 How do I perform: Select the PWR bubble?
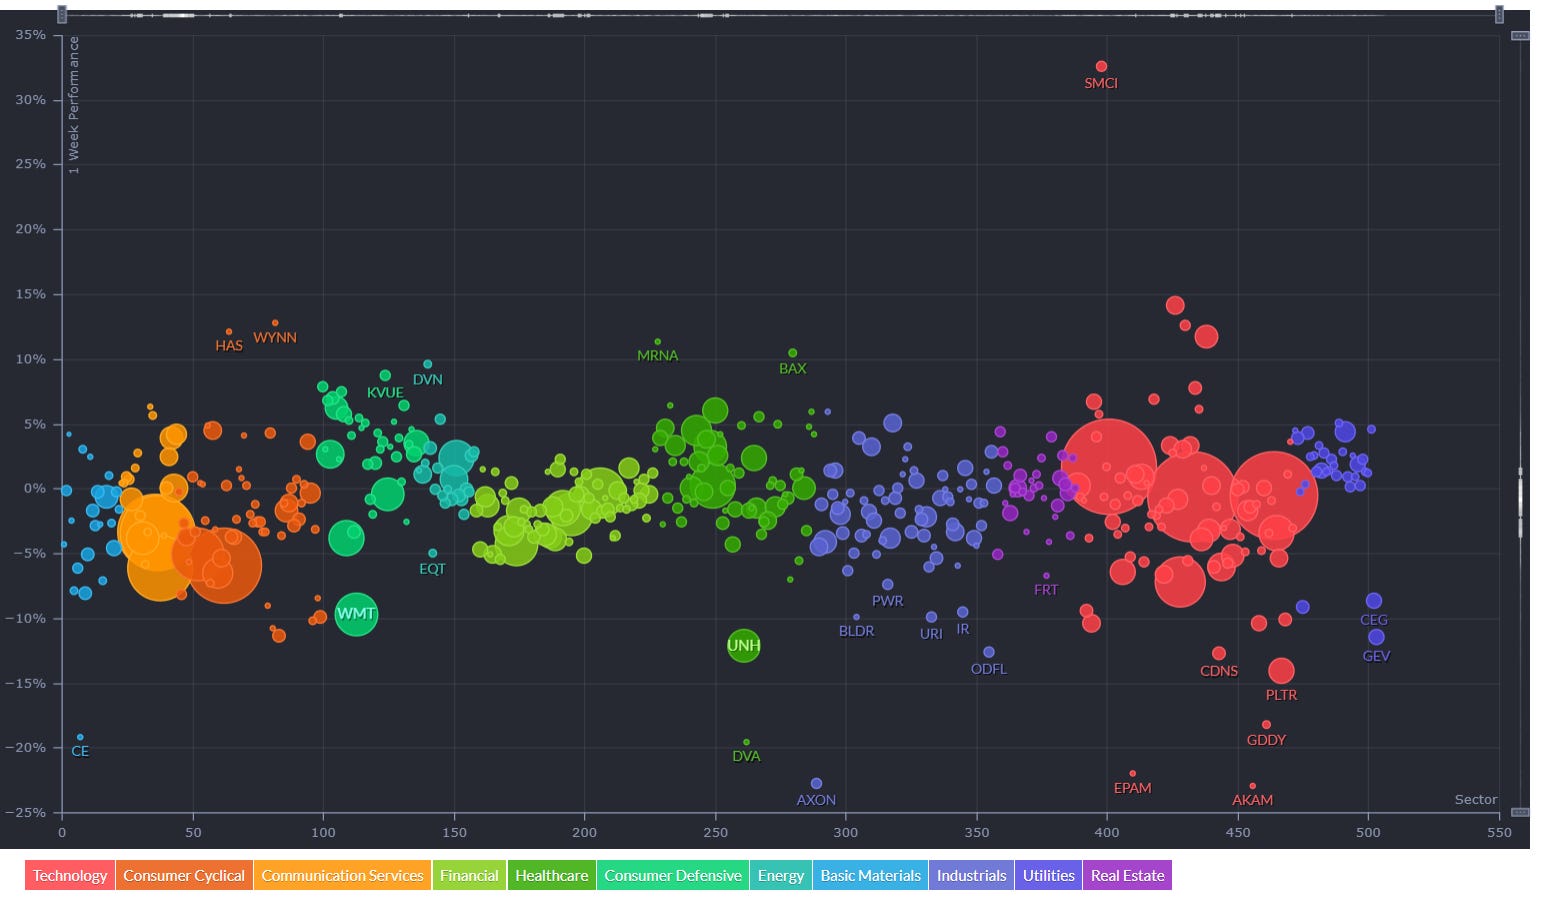pos(887,585)
